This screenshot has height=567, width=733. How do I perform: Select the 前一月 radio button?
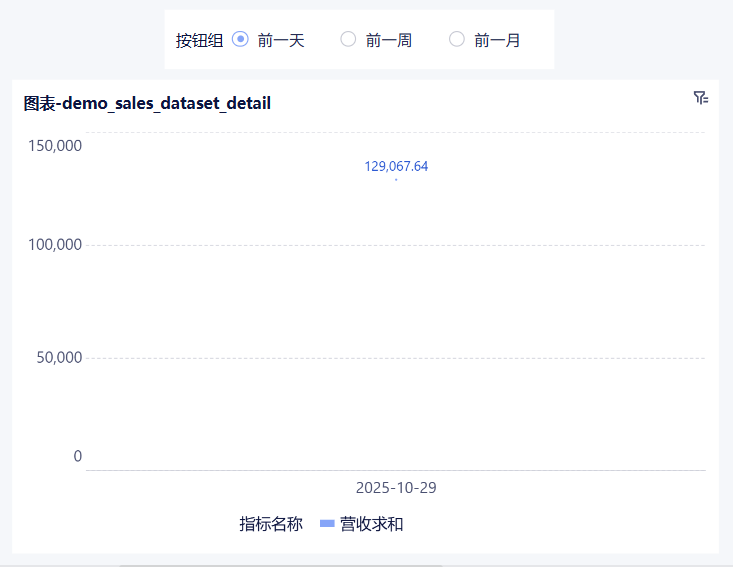pos(457,40)
